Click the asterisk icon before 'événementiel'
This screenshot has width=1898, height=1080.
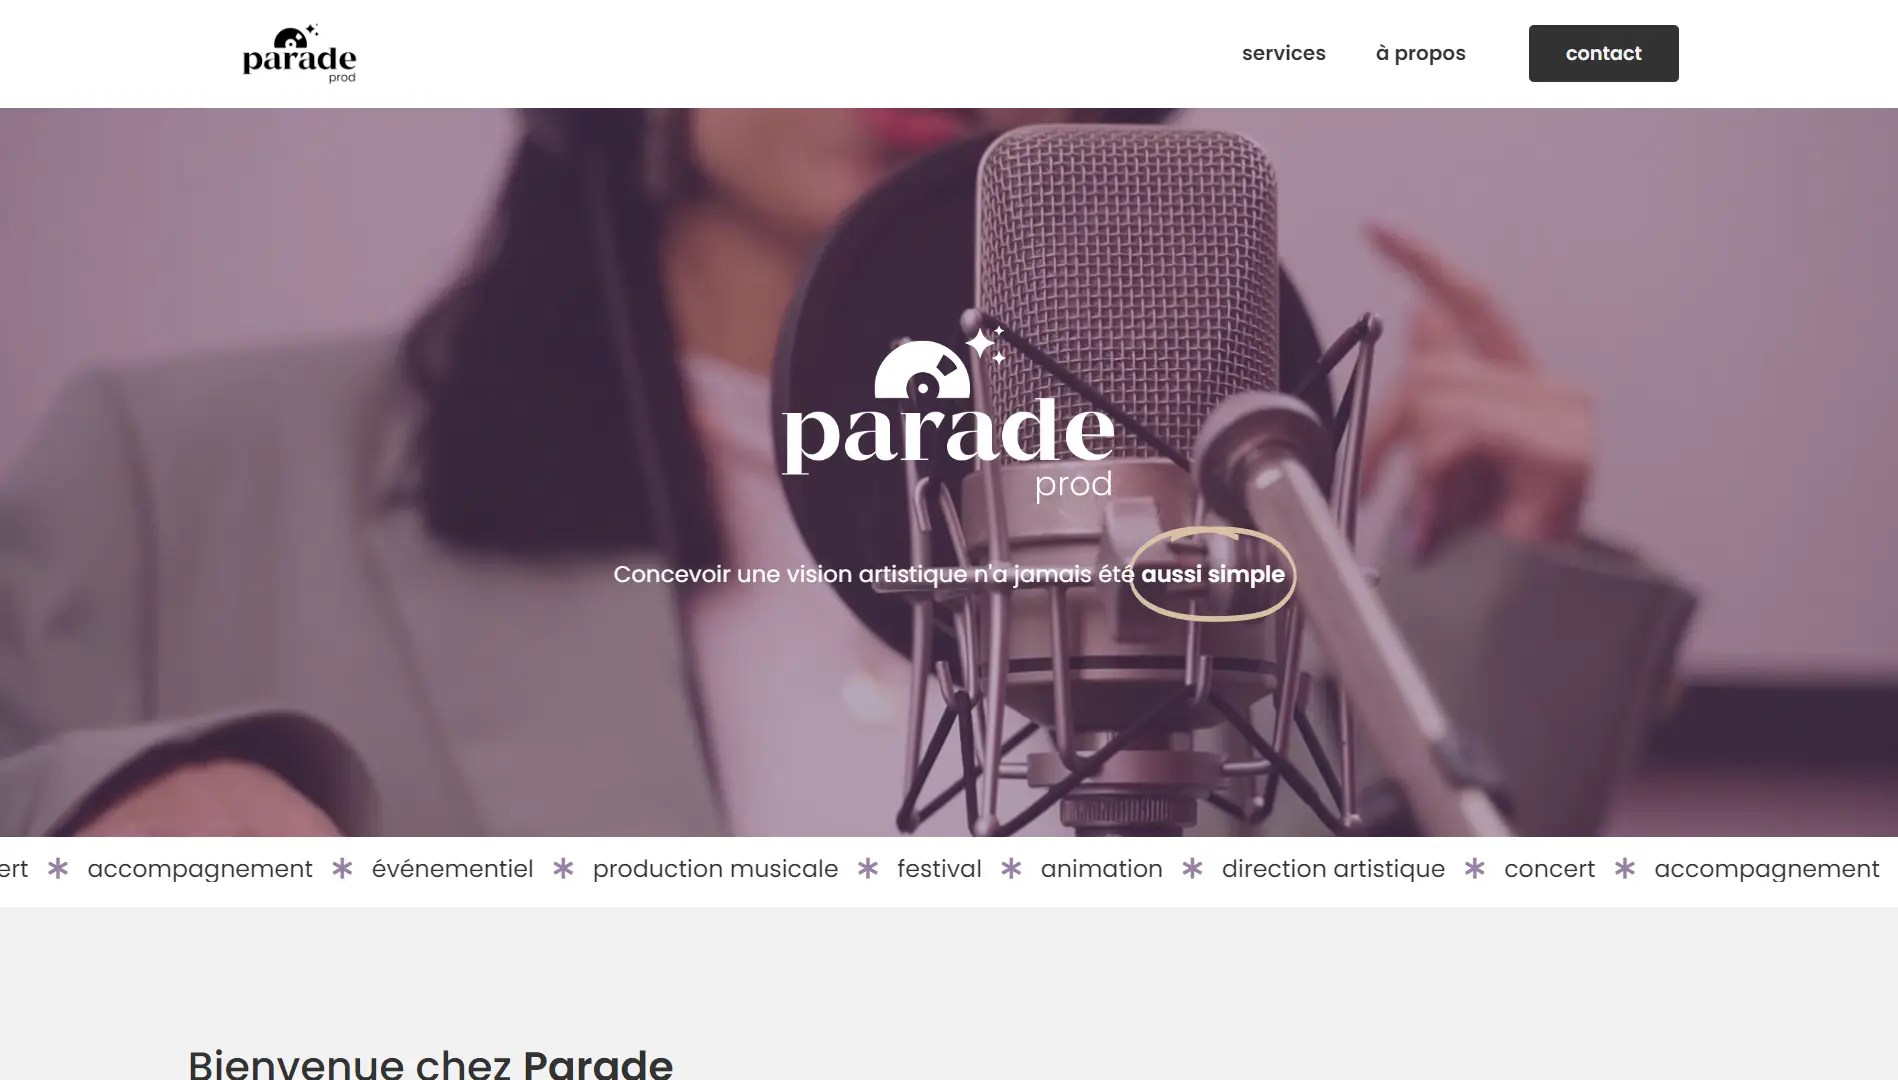tap(342, 869)
